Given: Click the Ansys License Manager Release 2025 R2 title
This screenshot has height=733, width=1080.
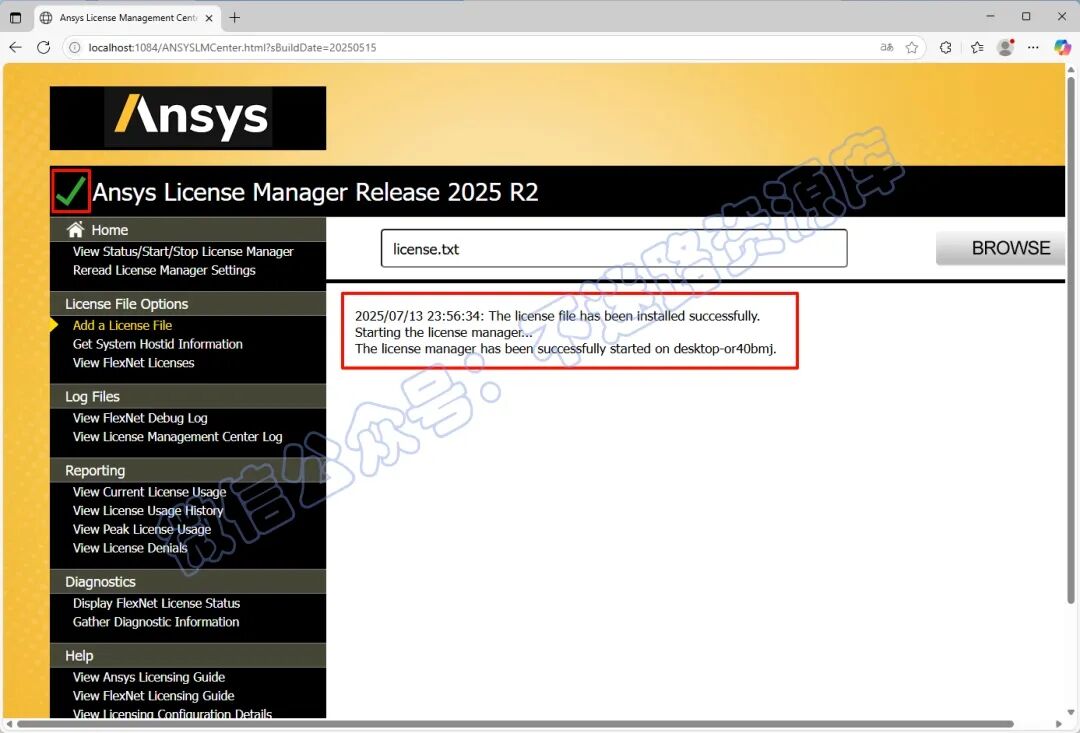Looking at the screenshot, I should (315, 192).
